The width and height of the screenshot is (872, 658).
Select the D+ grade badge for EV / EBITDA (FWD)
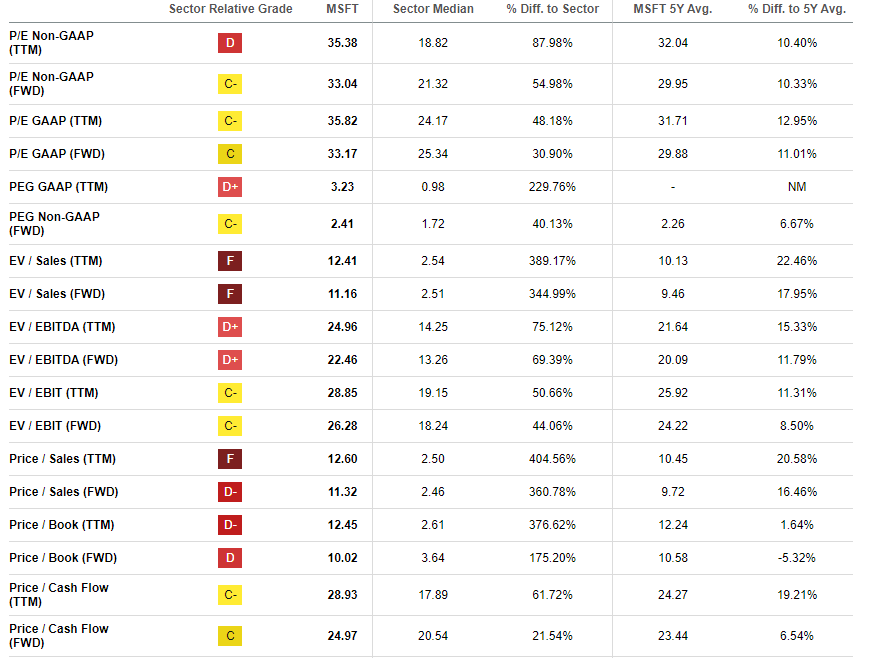pos(230,360)
